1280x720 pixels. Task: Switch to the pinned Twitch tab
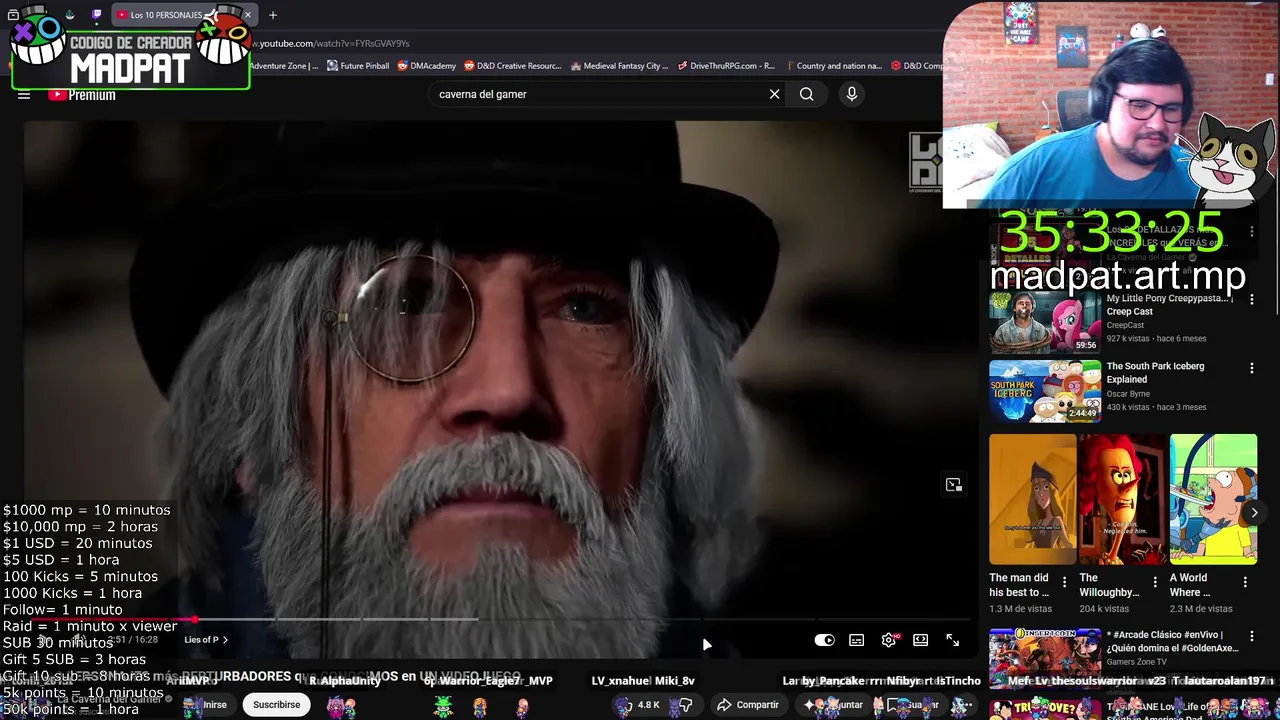(96, 15)
